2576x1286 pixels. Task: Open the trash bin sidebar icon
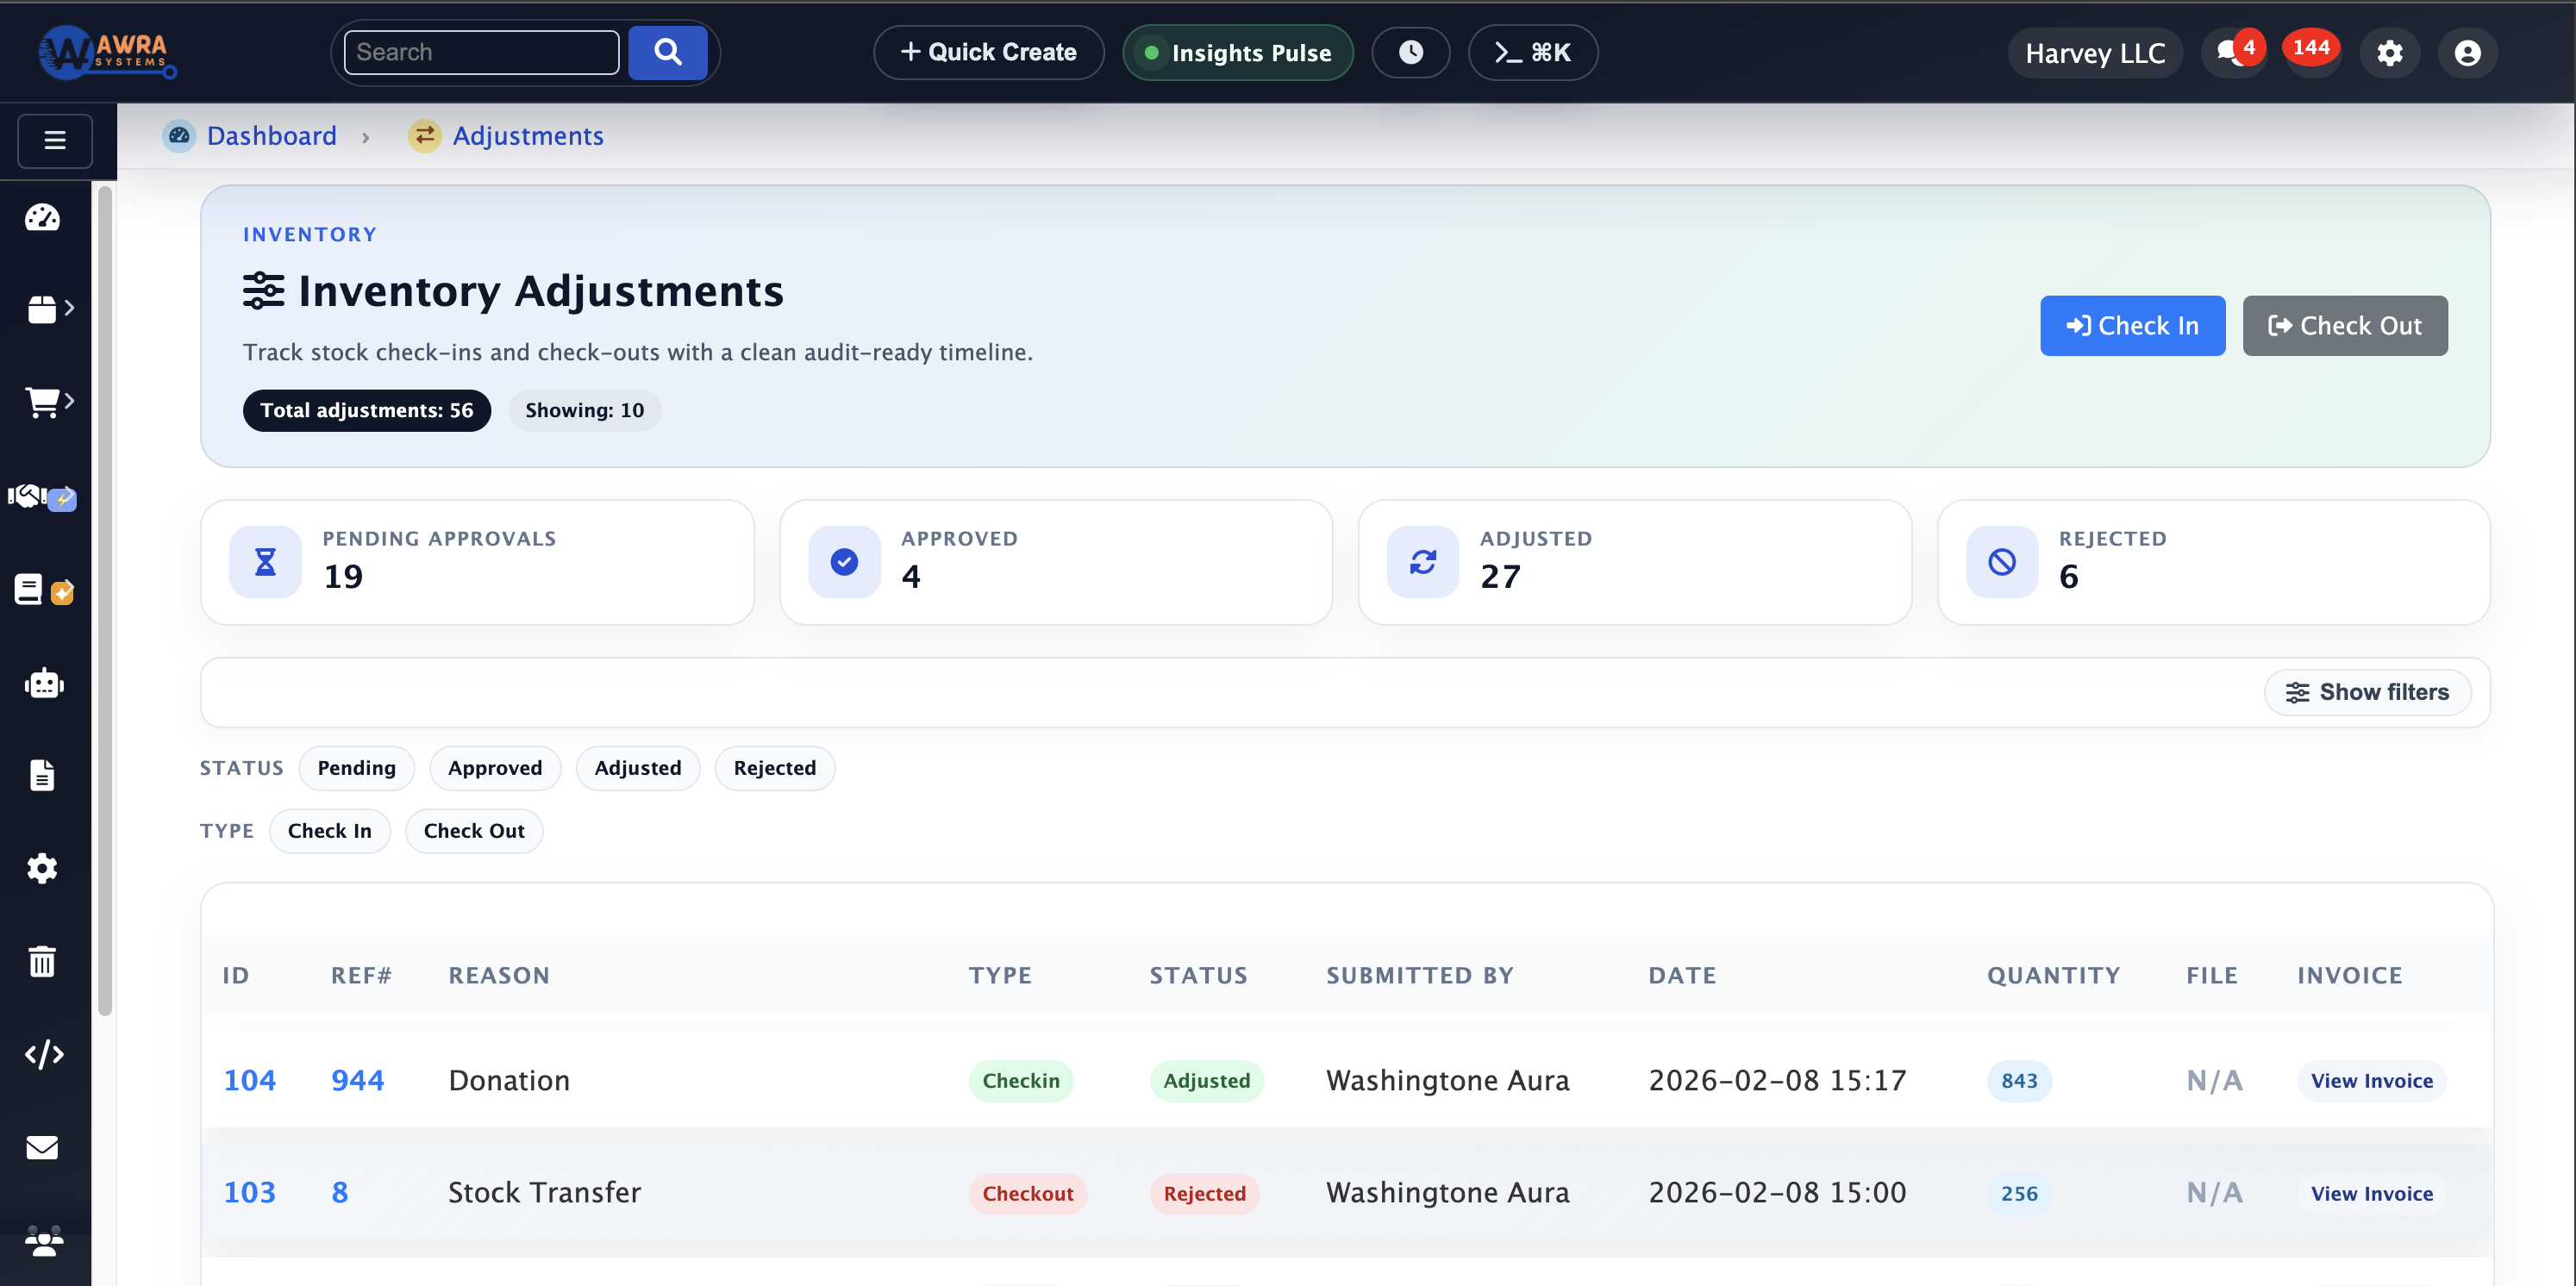[x=42, y=961]
